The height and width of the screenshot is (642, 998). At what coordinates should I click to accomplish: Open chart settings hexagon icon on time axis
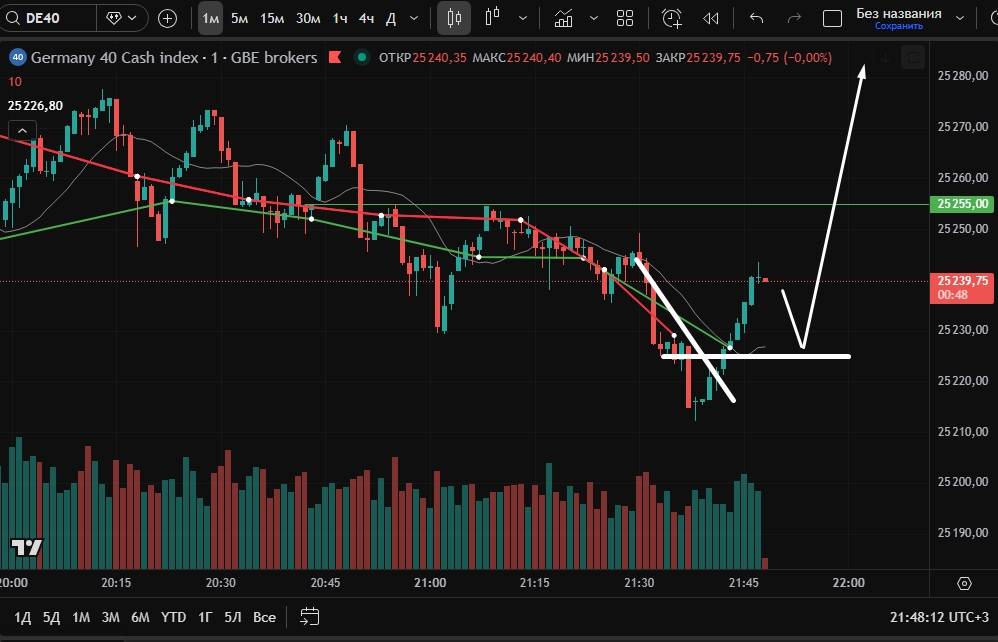pos(964,583)
